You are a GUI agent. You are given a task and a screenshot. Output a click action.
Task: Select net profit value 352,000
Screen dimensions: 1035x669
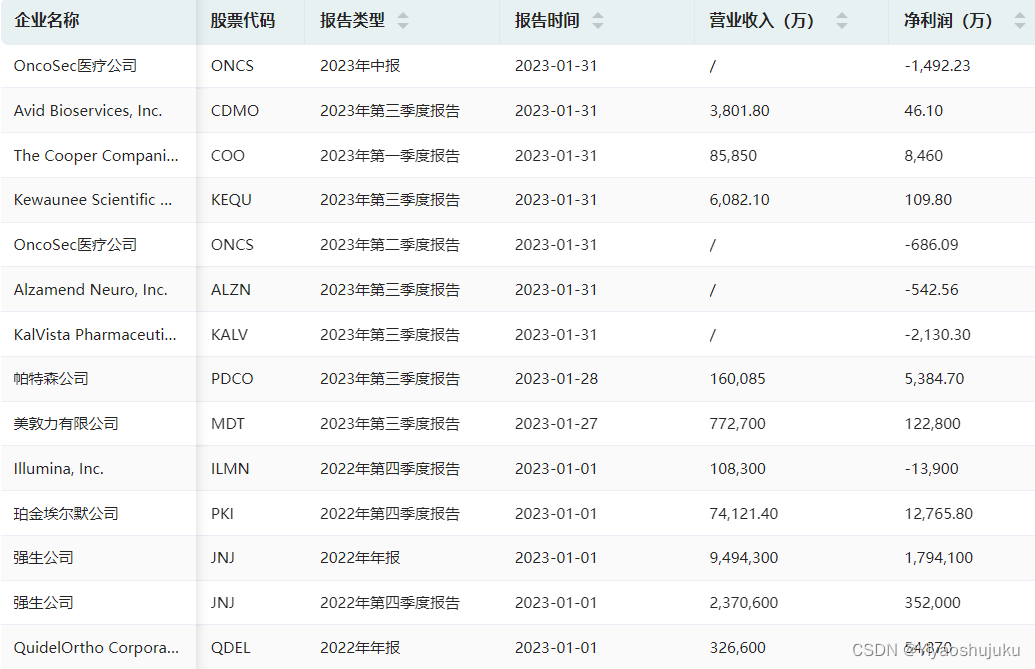[933, 602]
